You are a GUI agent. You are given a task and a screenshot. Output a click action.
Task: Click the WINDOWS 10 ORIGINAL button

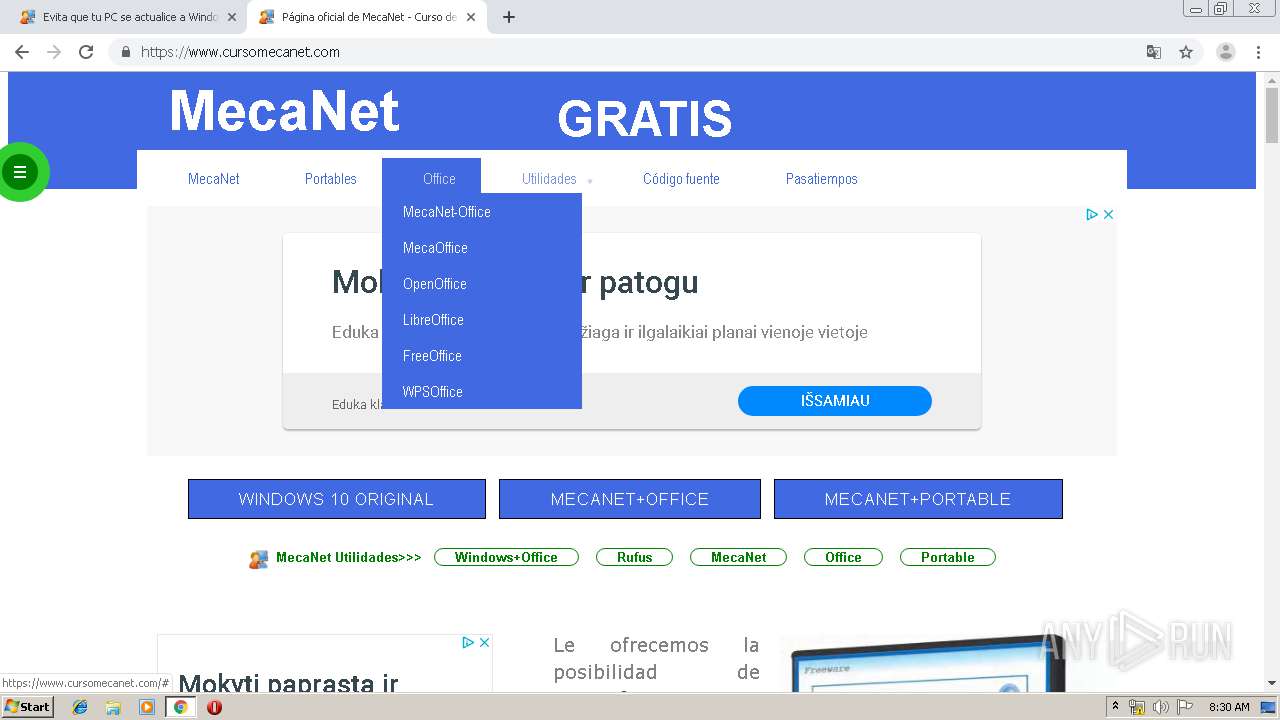pos(337,499)
